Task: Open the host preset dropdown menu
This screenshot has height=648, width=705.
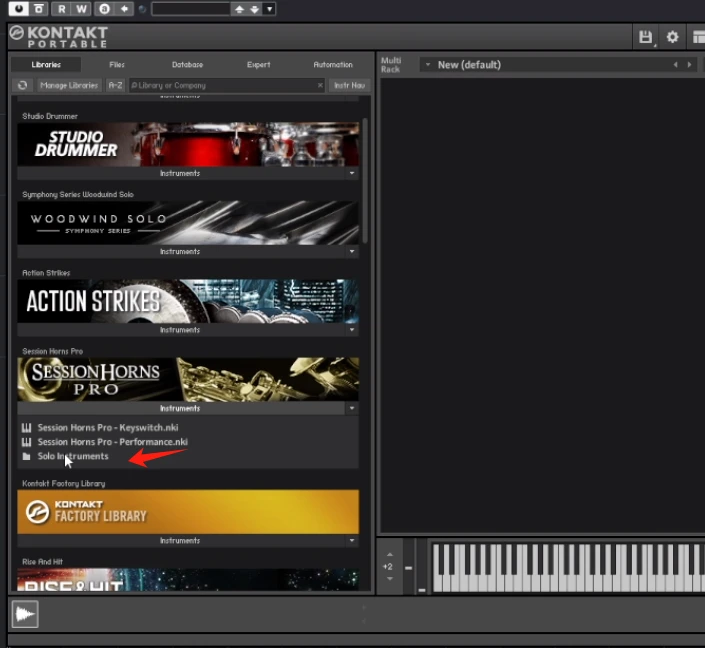Action: 269,9
